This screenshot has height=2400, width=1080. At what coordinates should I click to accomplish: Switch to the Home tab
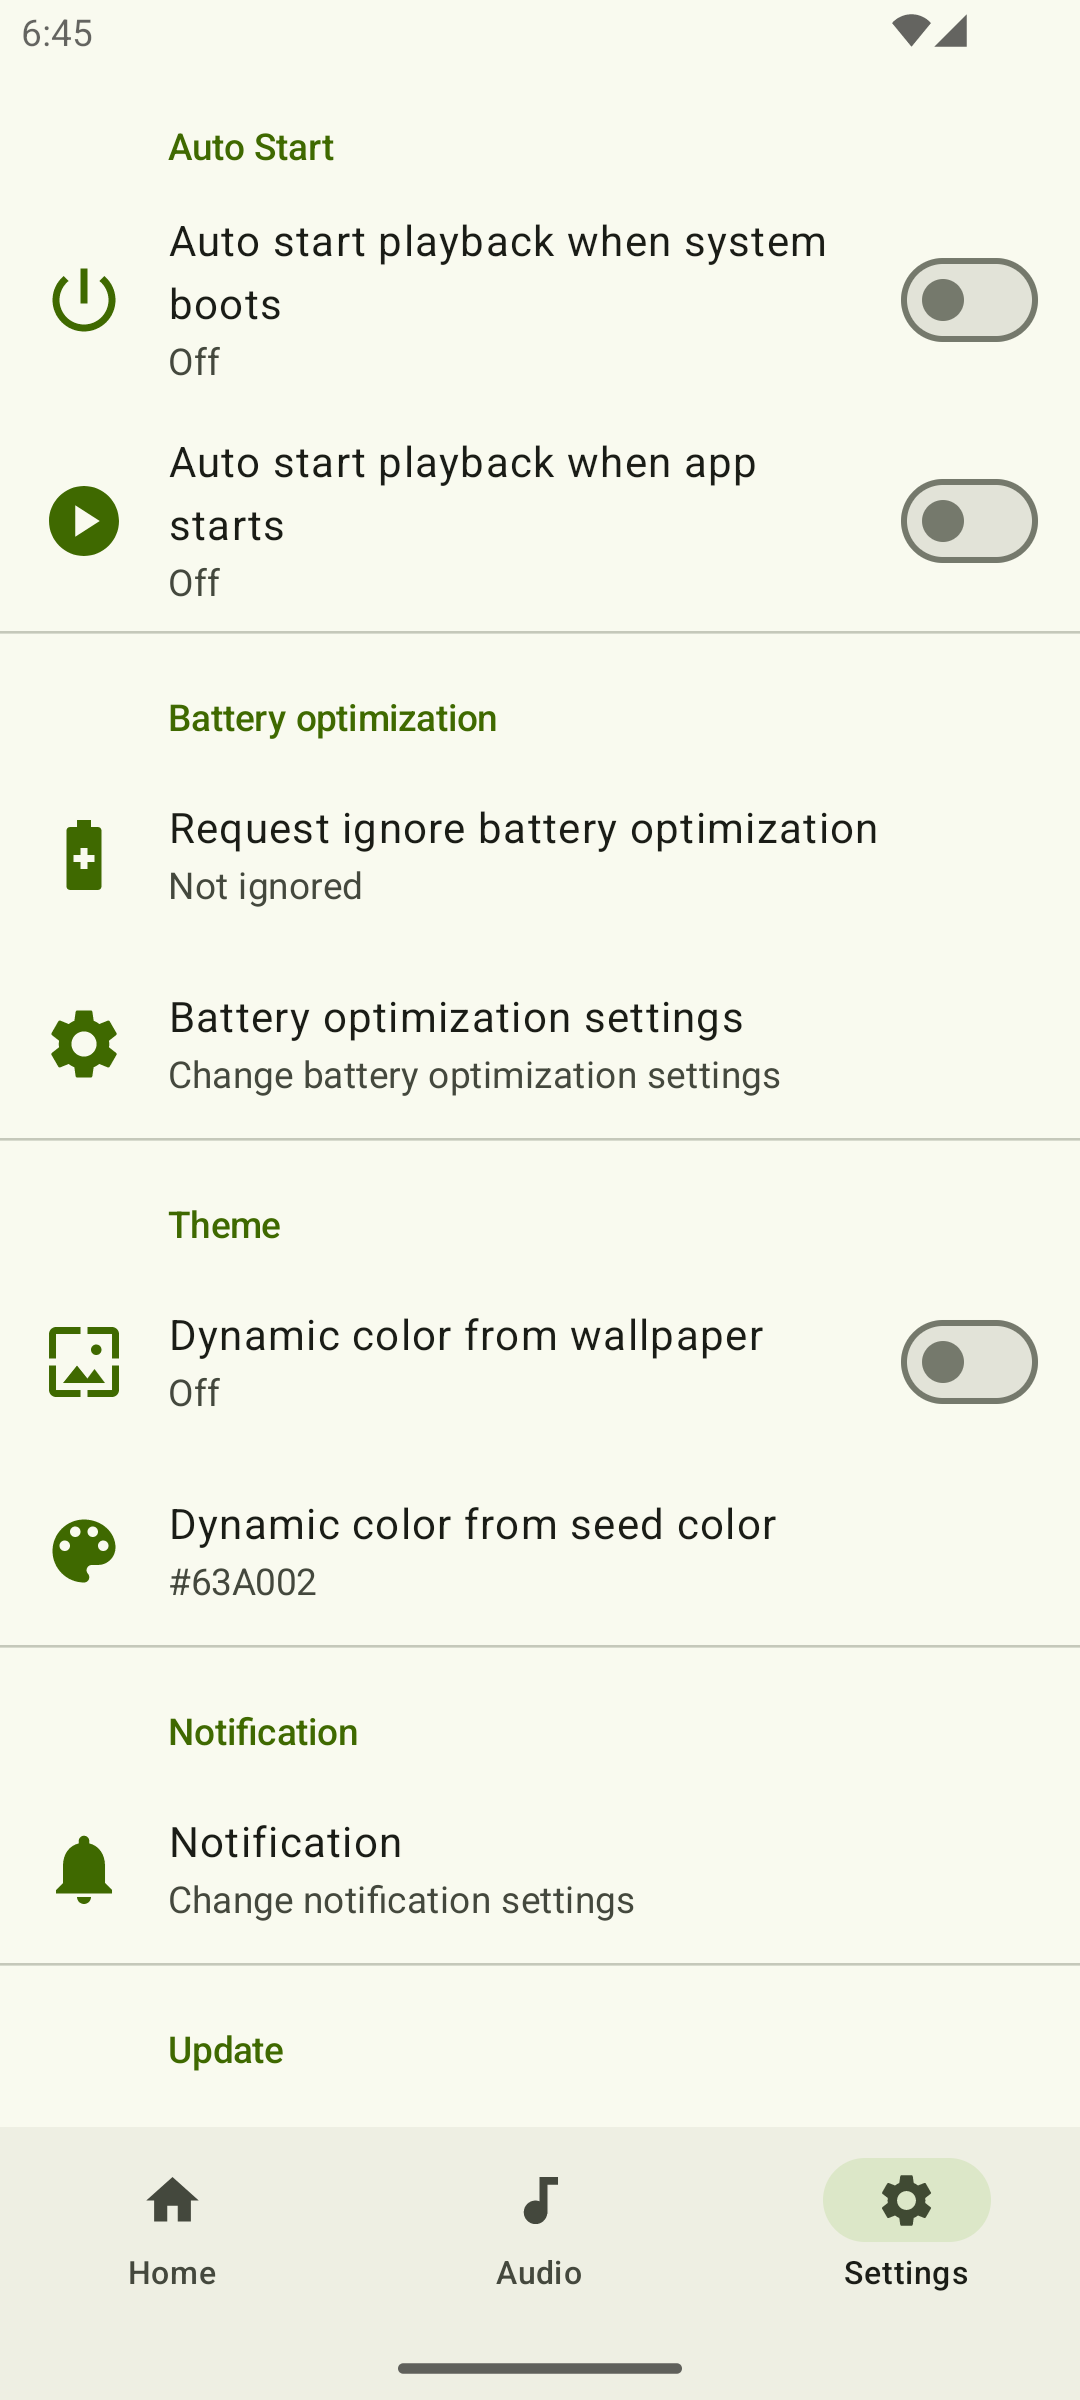coord(172,2226)
